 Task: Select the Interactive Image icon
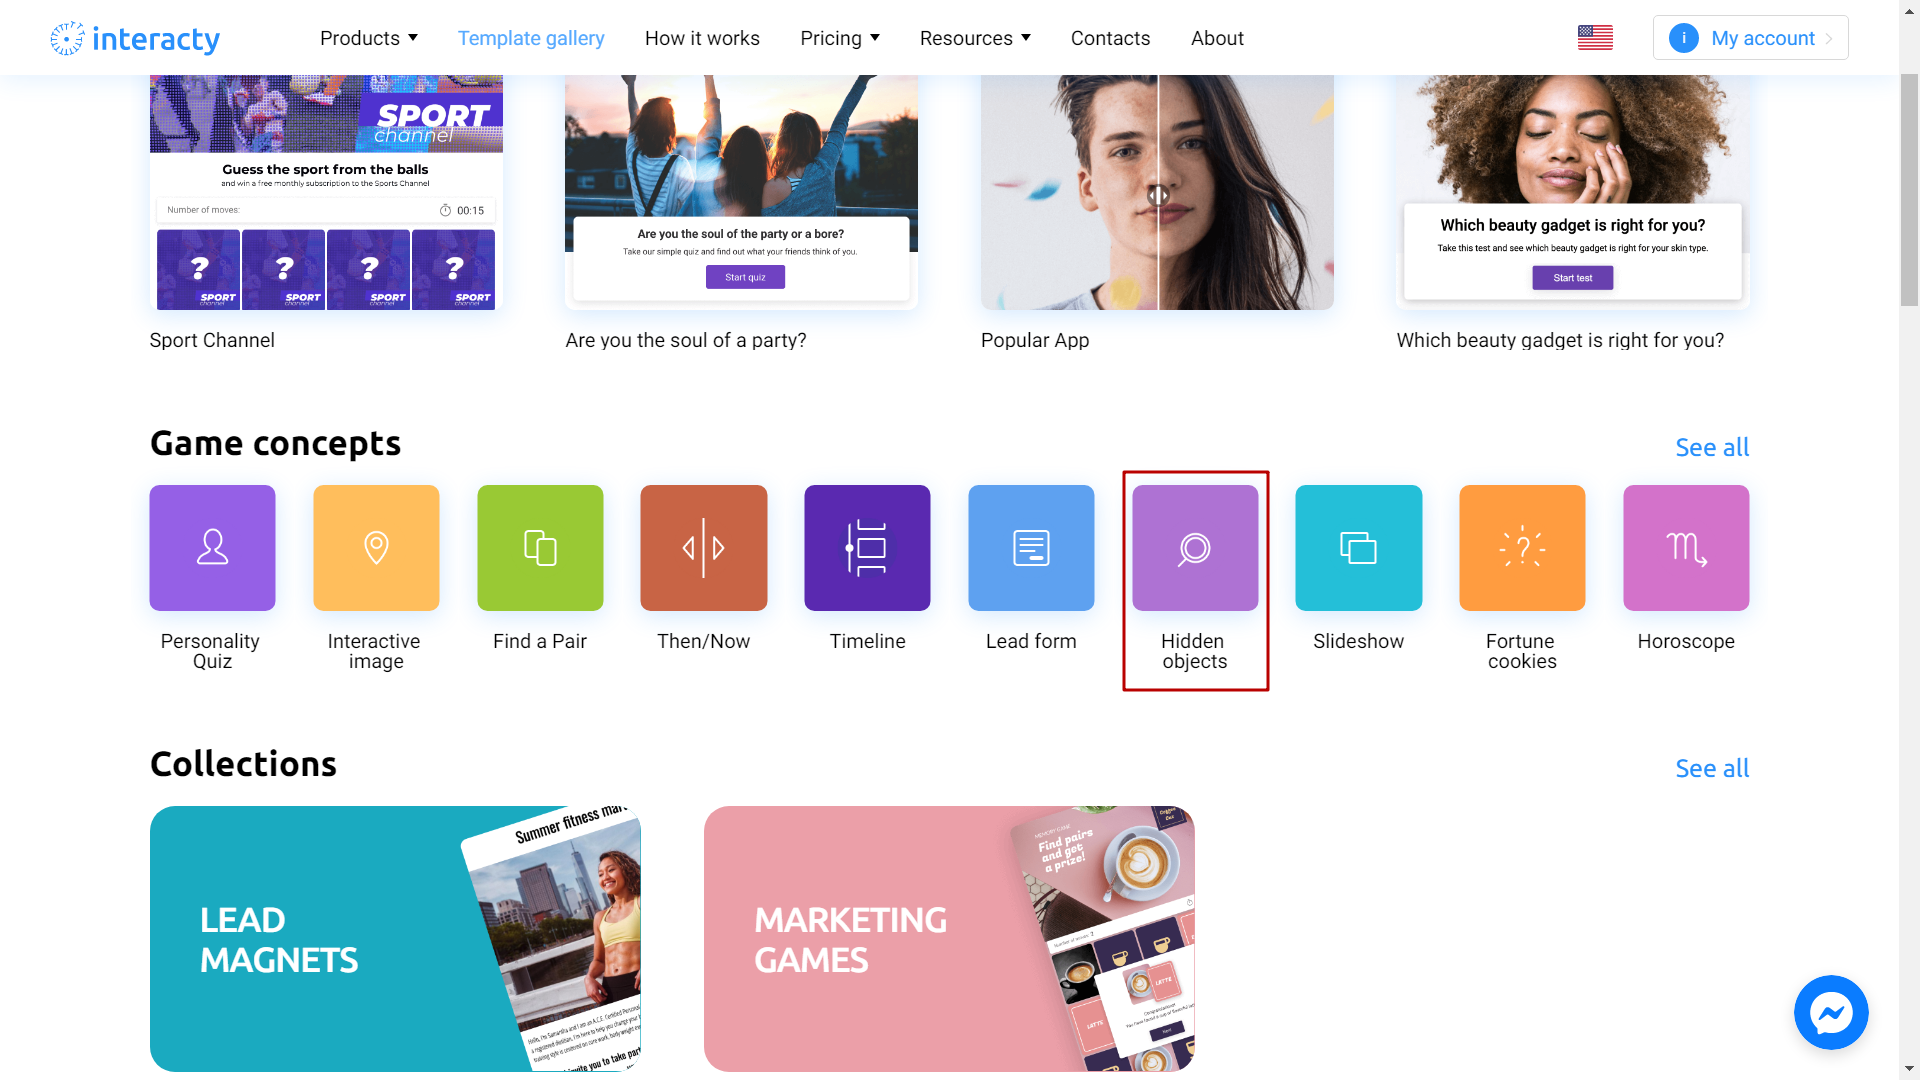tap(376, 547)
